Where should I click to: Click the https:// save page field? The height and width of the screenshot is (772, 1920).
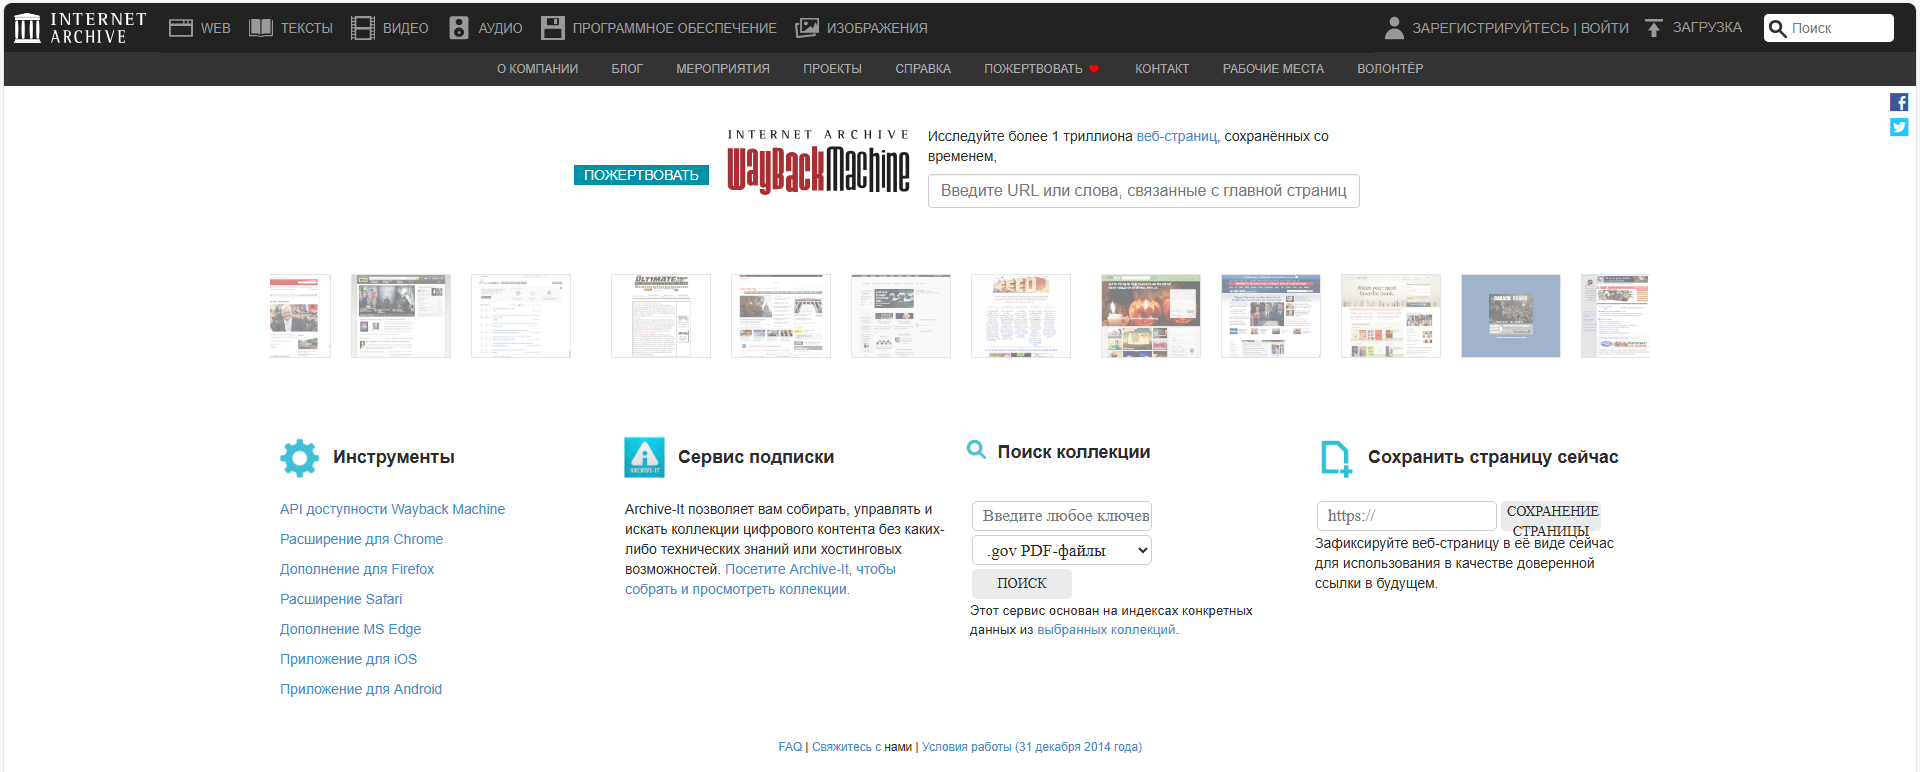[x=1406, y=516]
